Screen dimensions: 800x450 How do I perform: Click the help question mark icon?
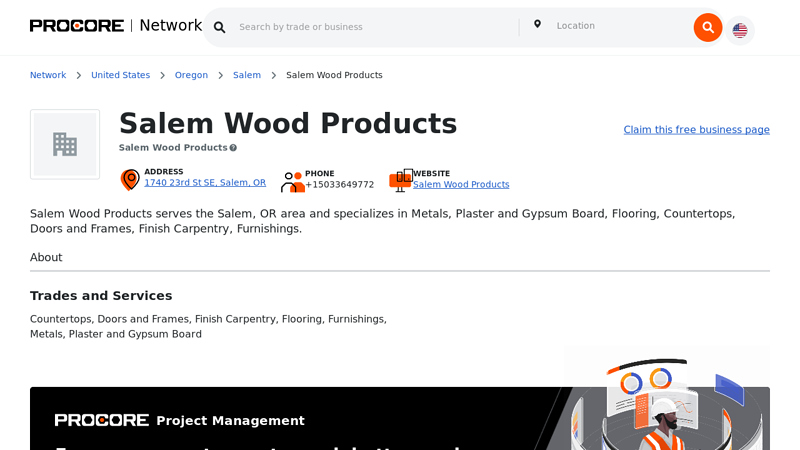233,148
